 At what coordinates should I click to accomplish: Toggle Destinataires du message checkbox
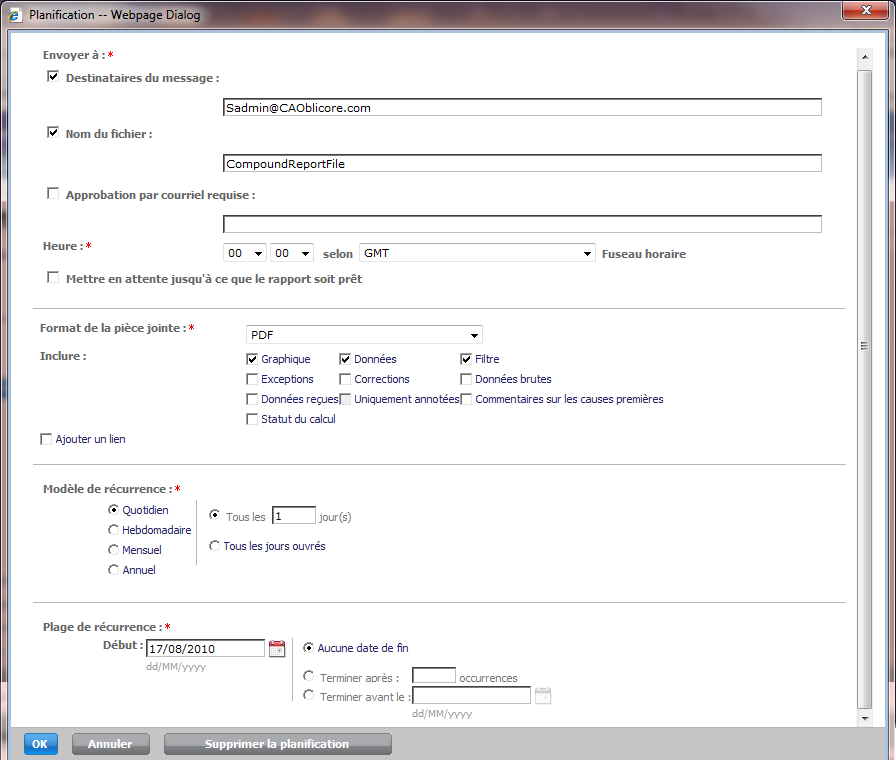(53, 77)
